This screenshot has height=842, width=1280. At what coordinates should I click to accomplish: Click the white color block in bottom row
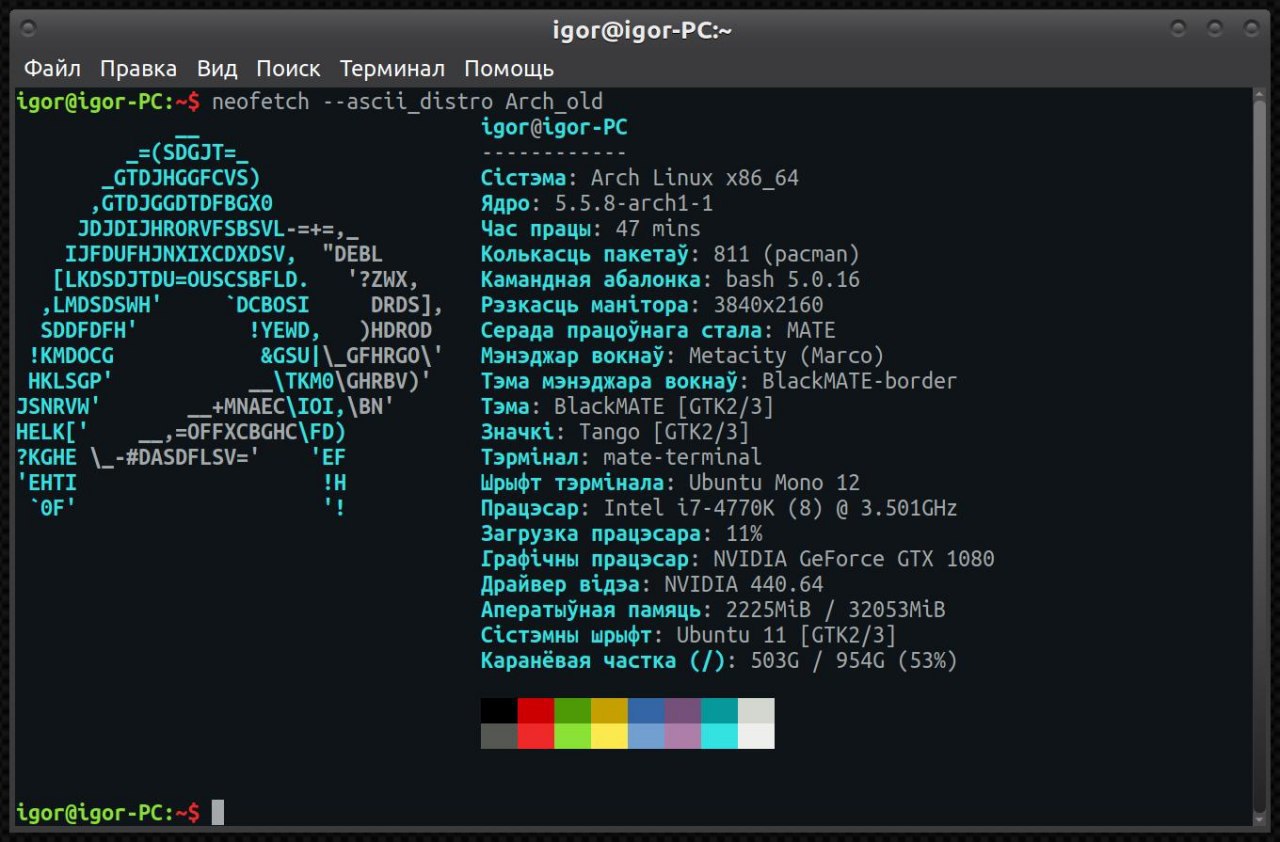tap(756, 736)
